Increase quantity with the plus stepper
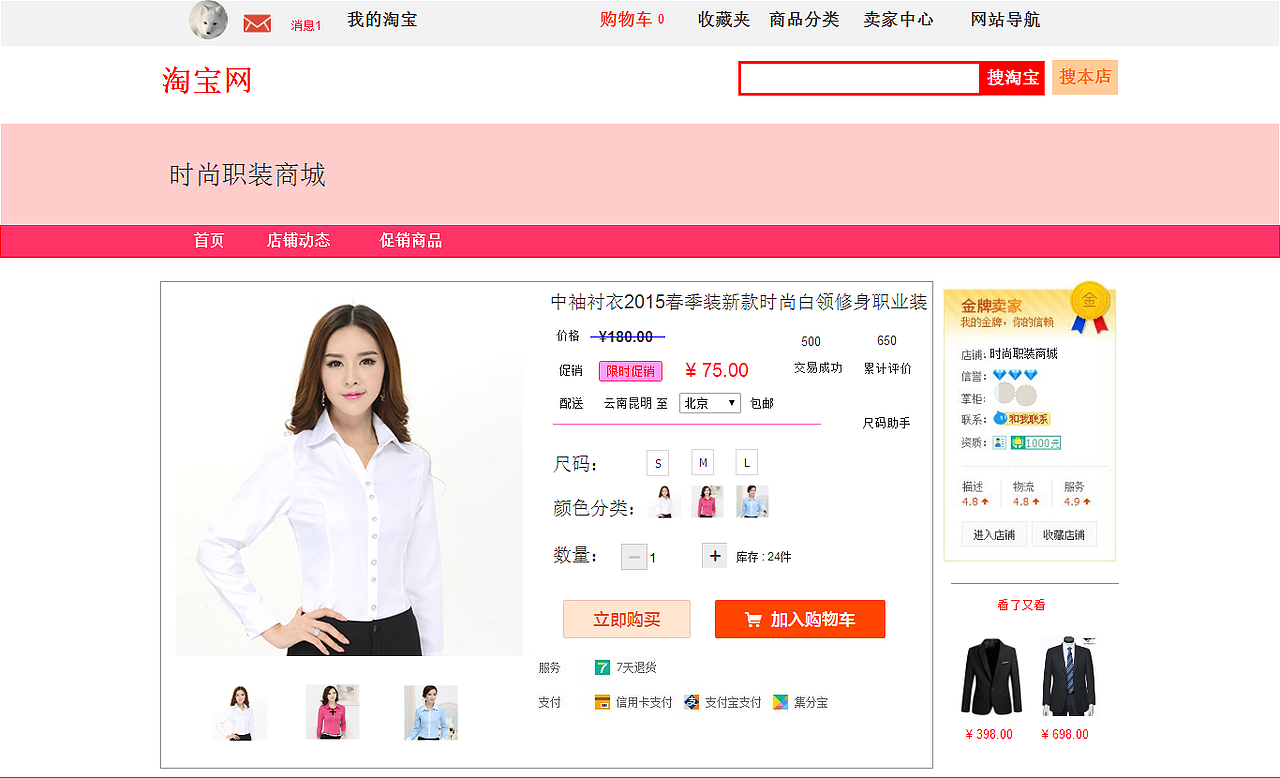1280x778 pixels. coord(714,554)
